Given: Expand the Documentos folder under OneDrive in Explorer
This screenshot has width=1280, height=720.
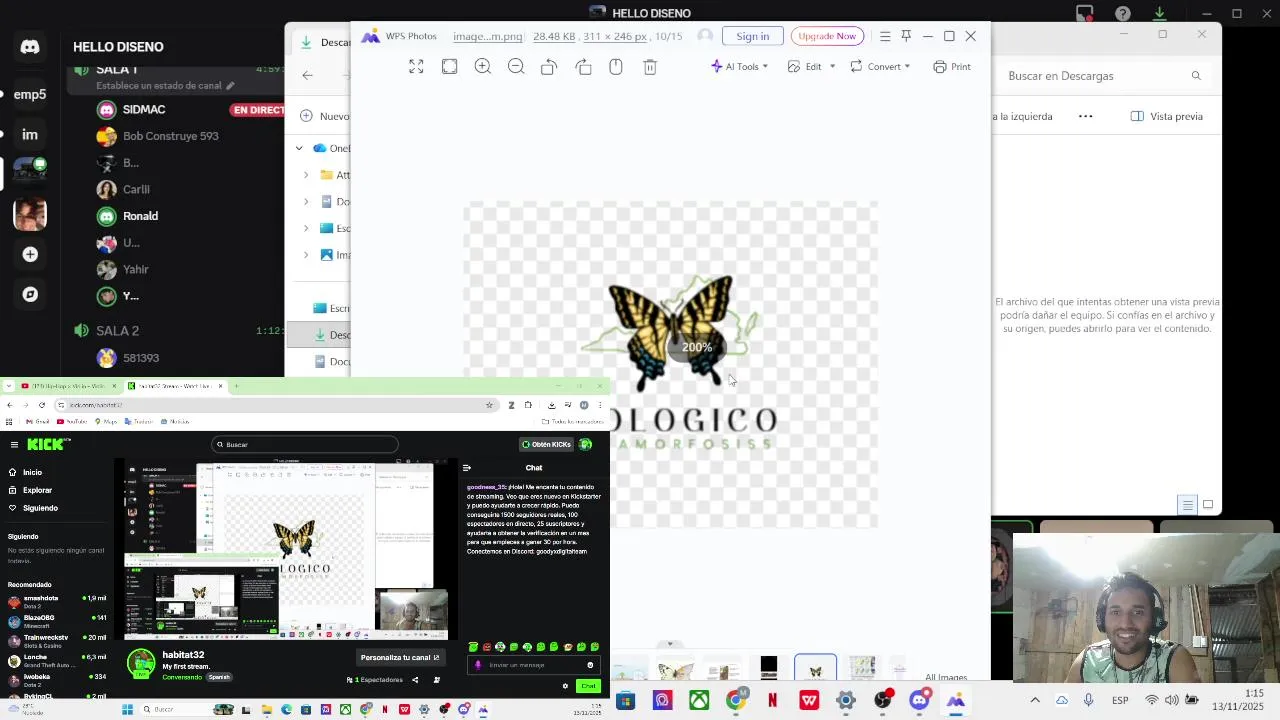Looking at the screenshot, I should point(306,201).
